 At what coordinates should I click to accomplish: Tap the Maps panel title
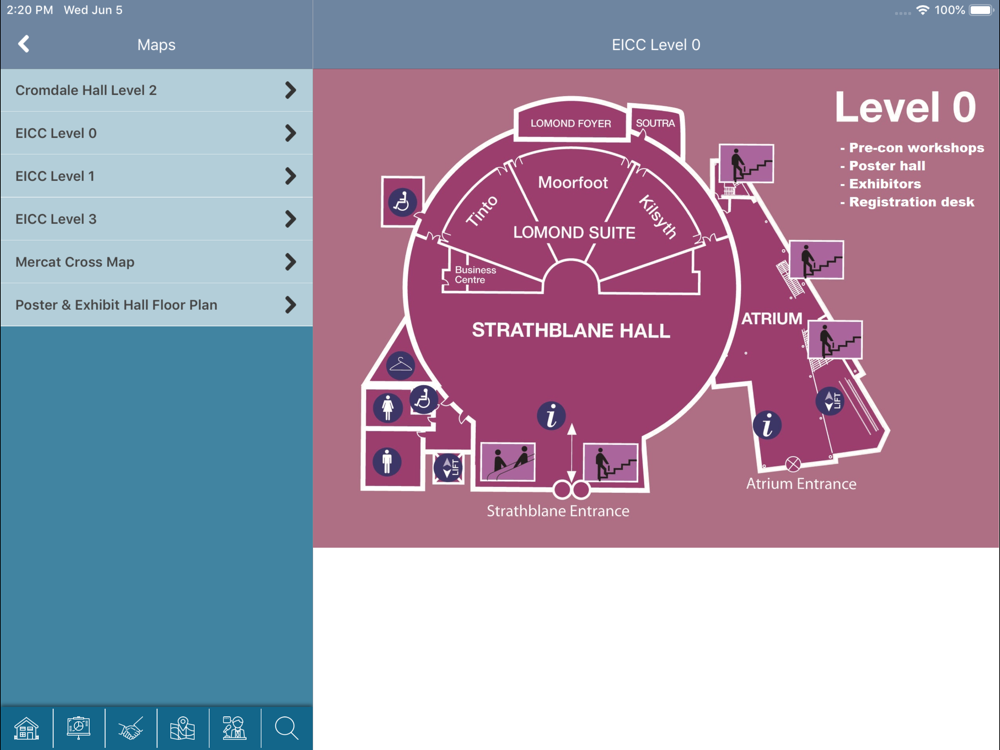156,45
